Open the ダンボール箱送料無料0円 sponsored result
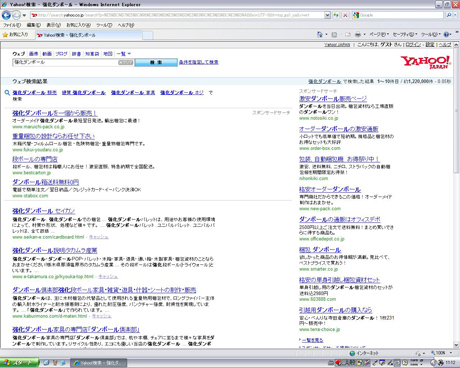 [46, 182]
